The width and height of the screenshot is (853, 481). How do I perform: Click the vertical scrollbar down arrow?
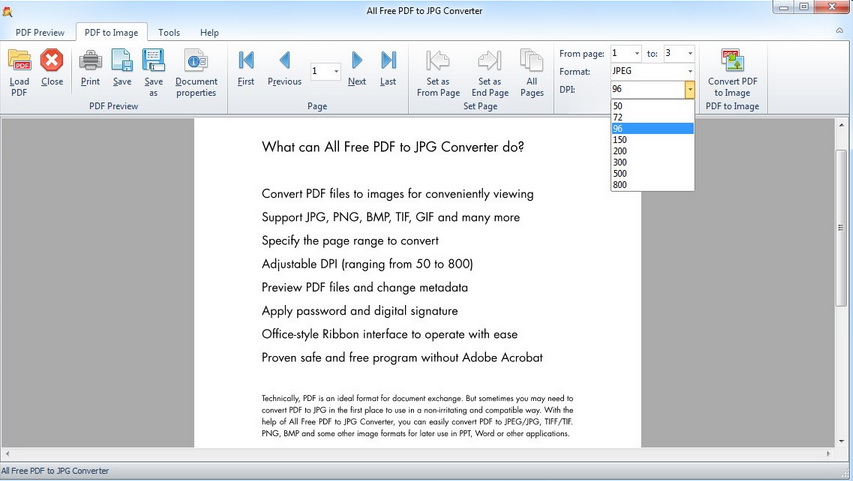coord(841,441)
